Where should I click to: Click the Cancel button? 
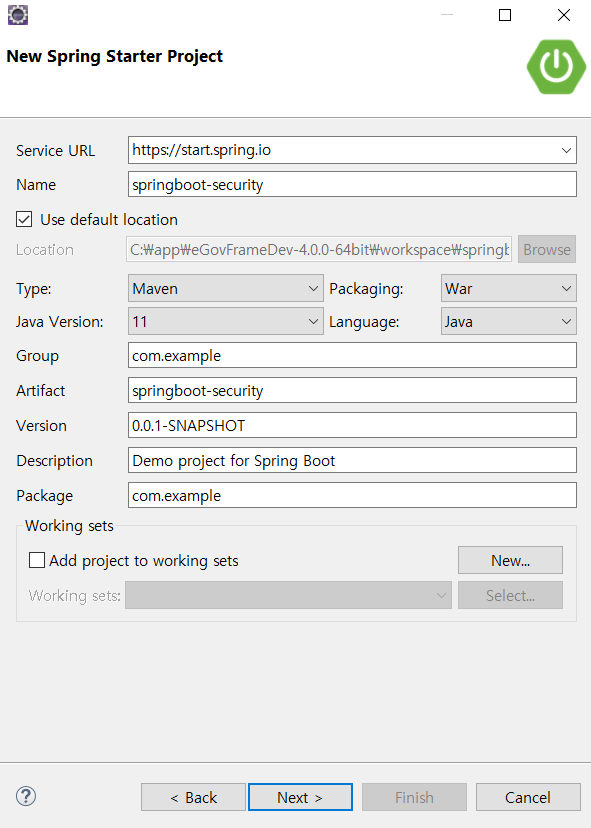click(528, 797)
